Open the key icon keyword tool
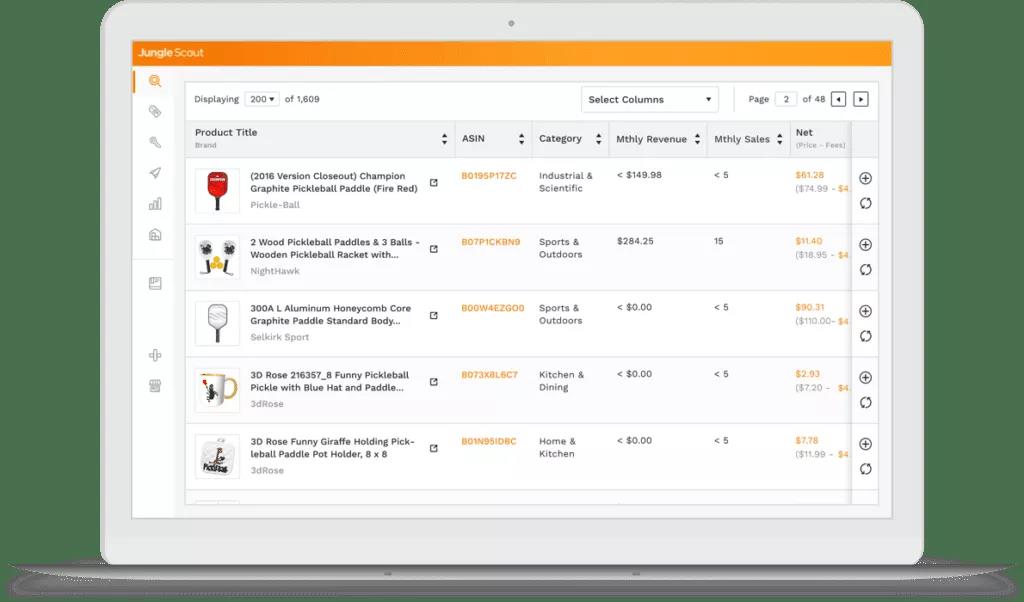Viewport: 1024px width, 602px height. [x=155, y=142]
